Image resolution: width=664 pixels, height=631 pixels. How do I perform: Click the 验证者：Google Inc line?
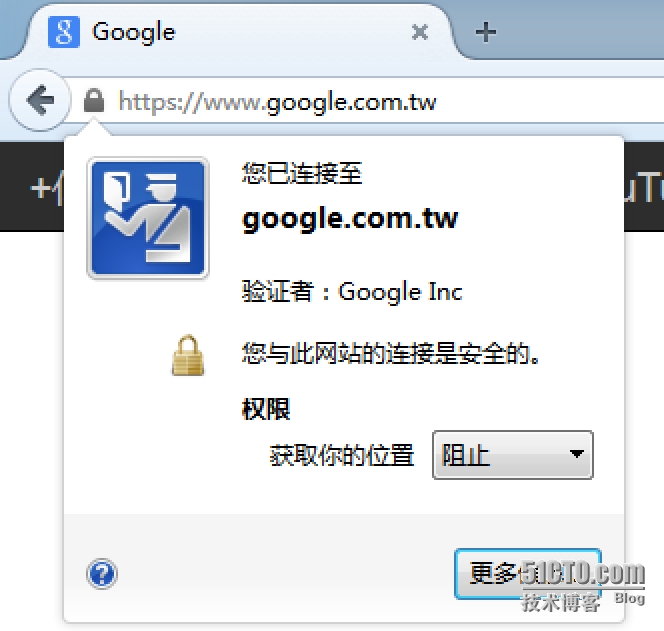point(352,291)
